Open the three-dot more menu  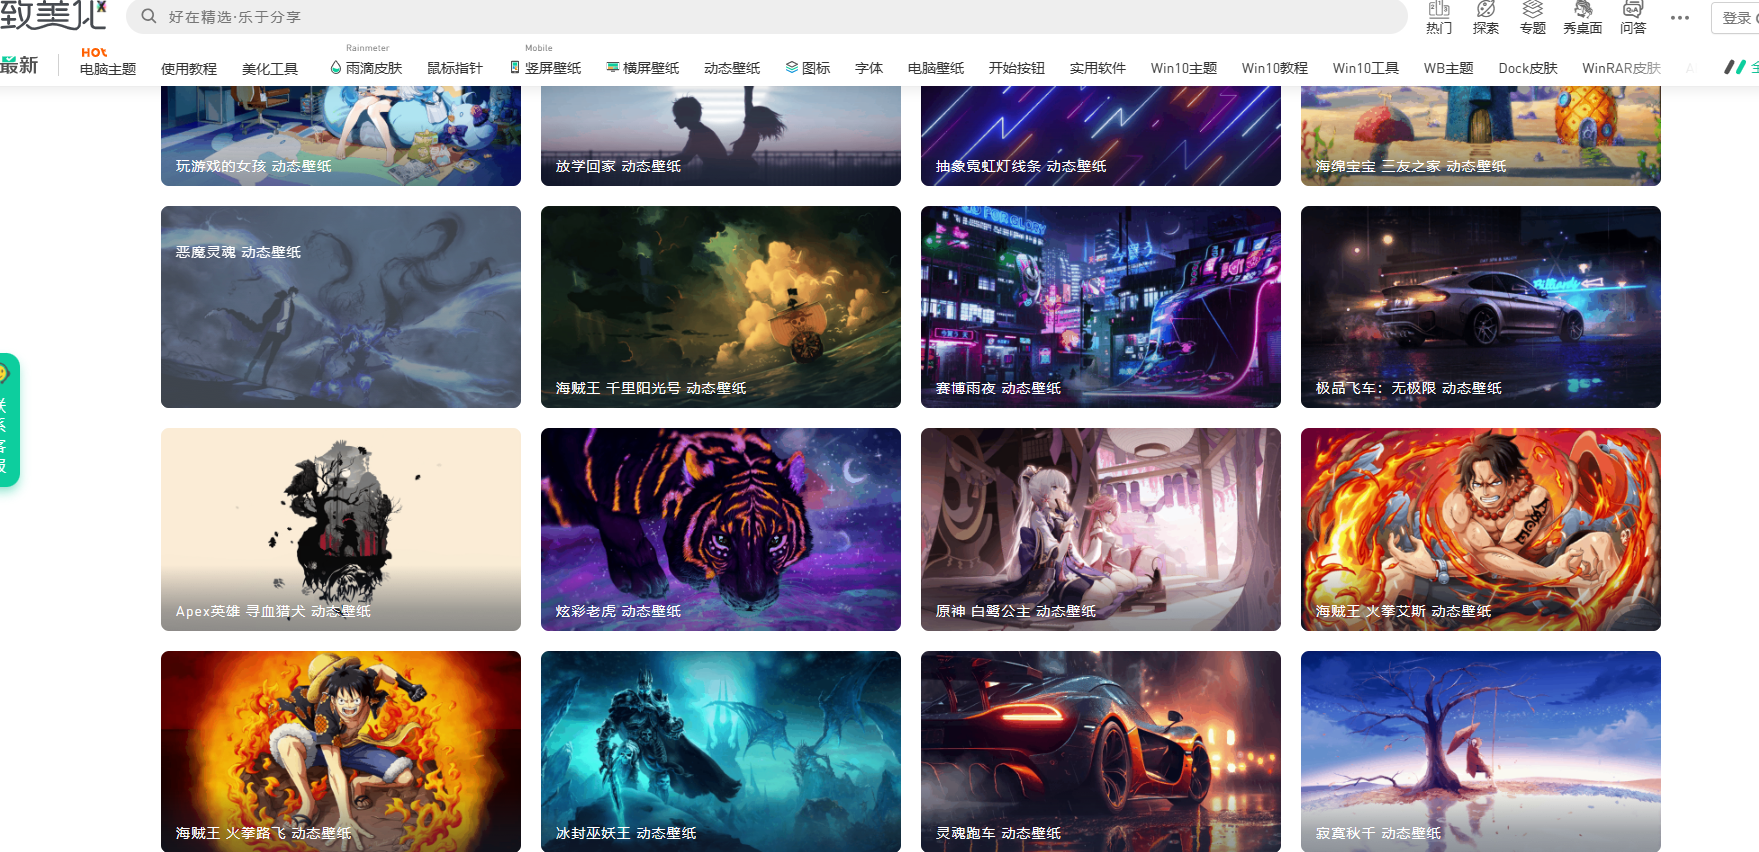1680,18
